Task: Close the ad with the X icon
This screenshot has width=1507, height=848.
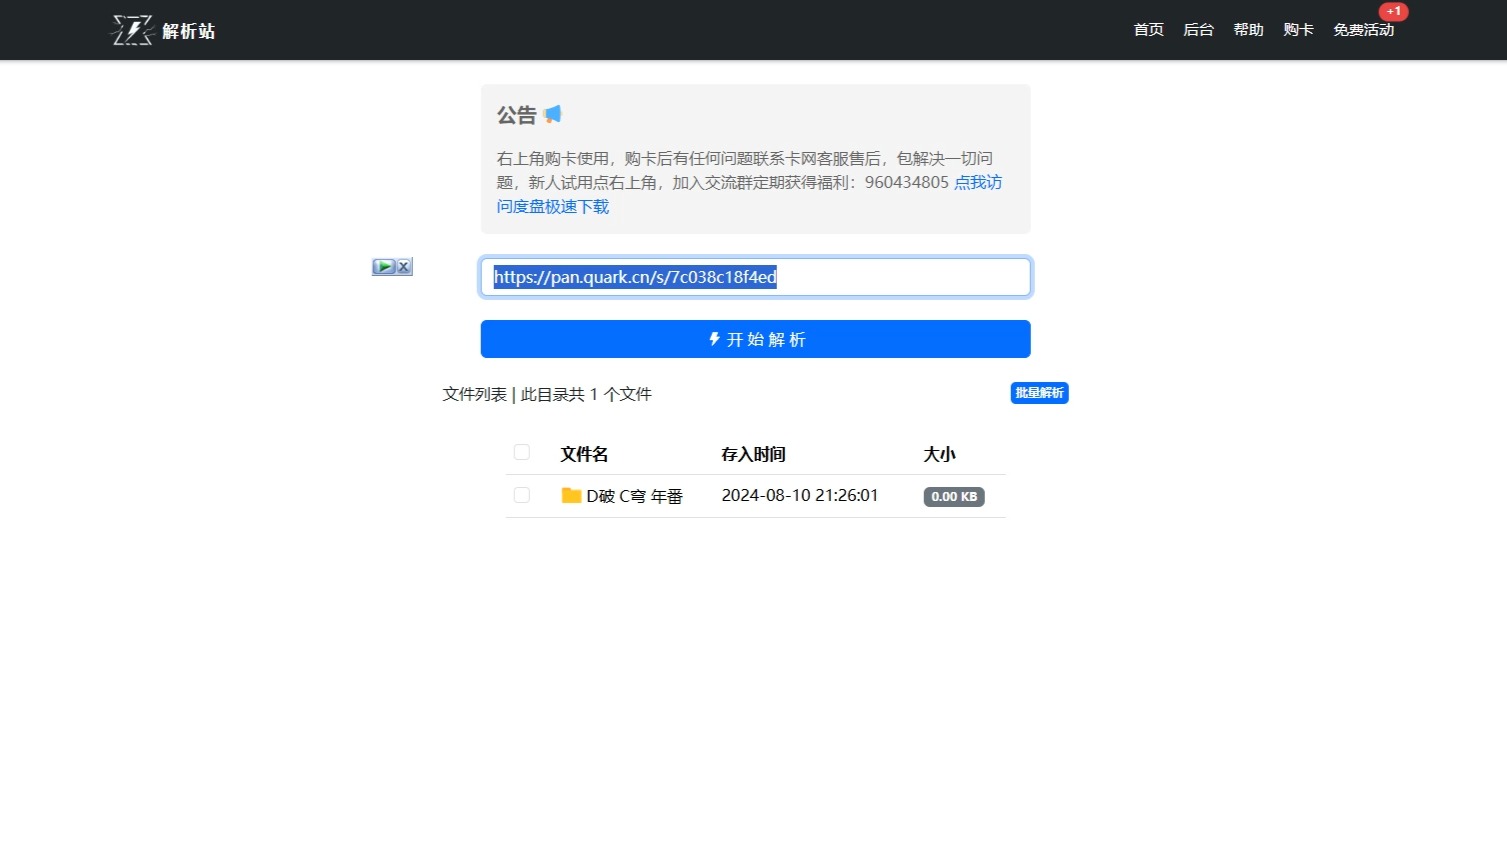Action: (403, 267)
